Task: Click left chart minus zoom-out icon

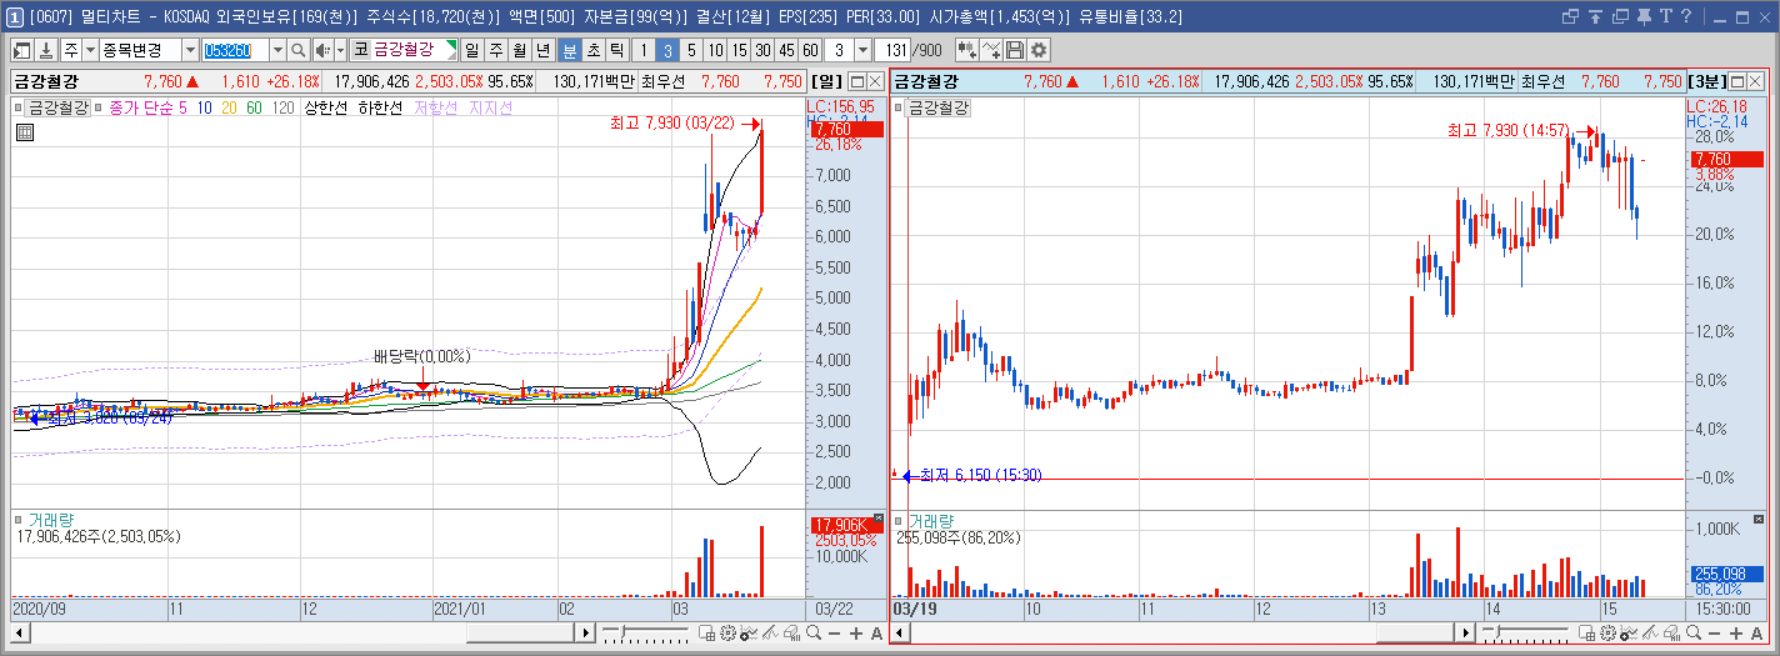Action: pyautogui.click(x=835, y=633)
